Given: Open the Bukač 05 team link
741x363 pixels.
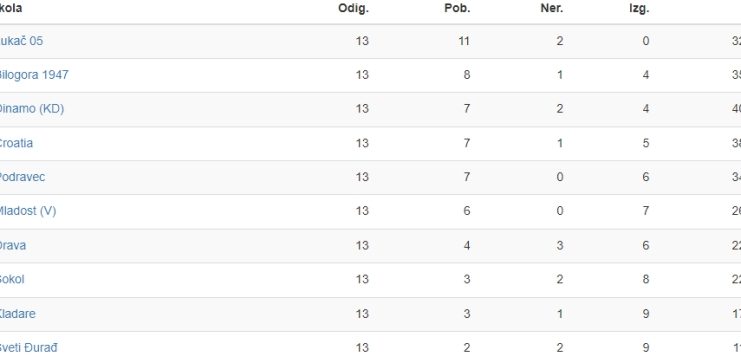Looking at the screenshot, I should 21,41.
